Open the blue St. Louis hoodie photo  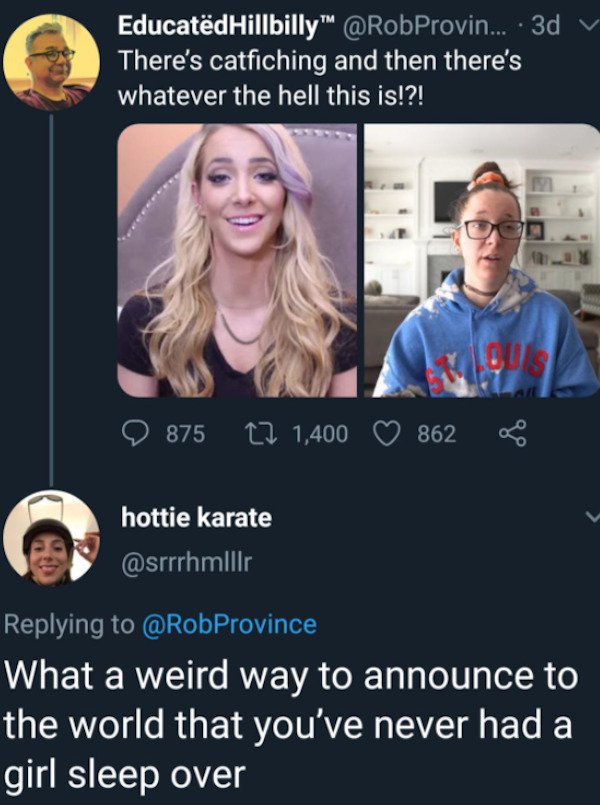(x=482, y=260)
